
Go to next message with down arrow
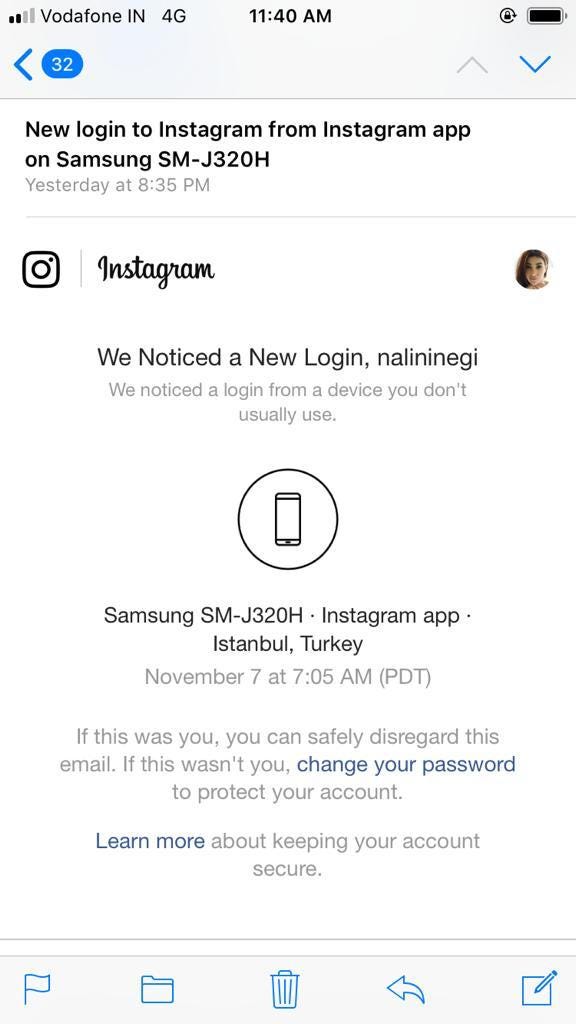pos(535,64)
